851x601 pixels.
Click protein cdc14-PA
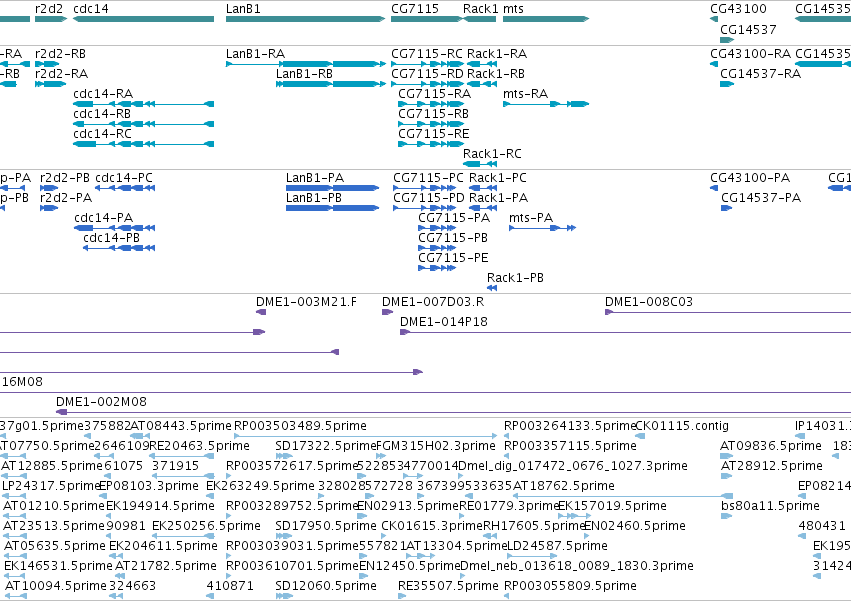tap(115, 228)
